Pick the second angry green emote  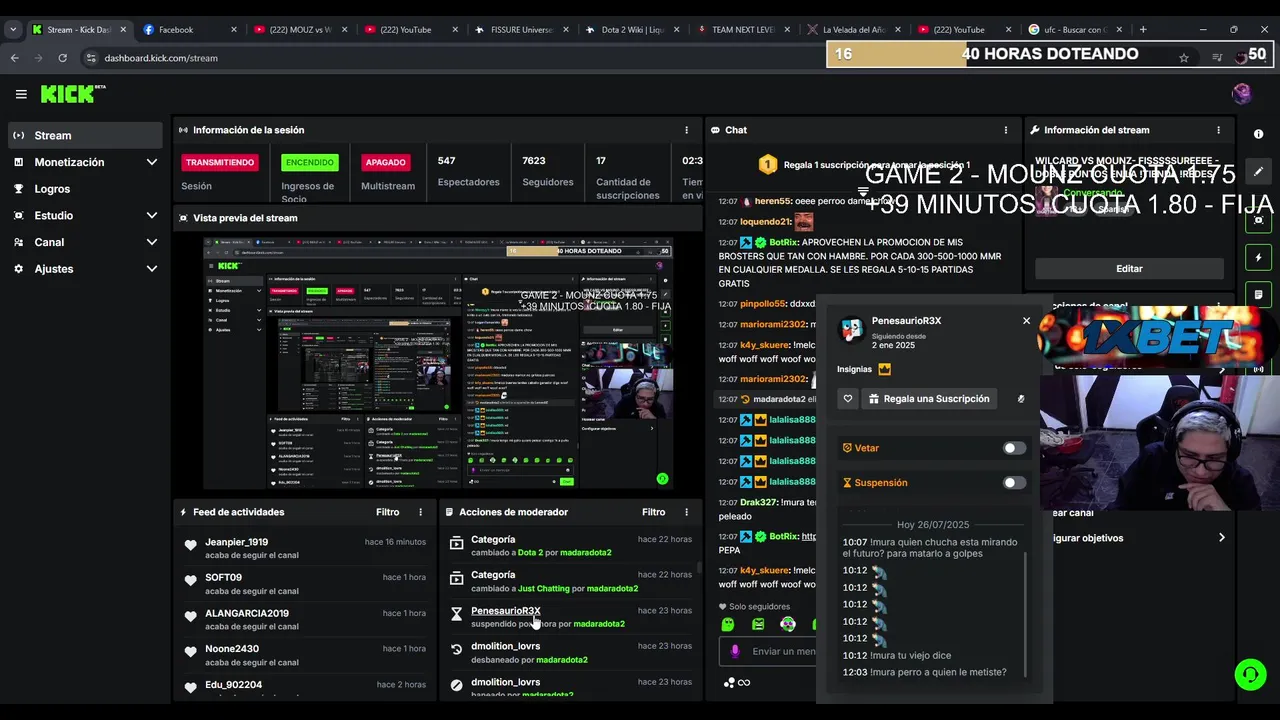[x=758, y=624]
